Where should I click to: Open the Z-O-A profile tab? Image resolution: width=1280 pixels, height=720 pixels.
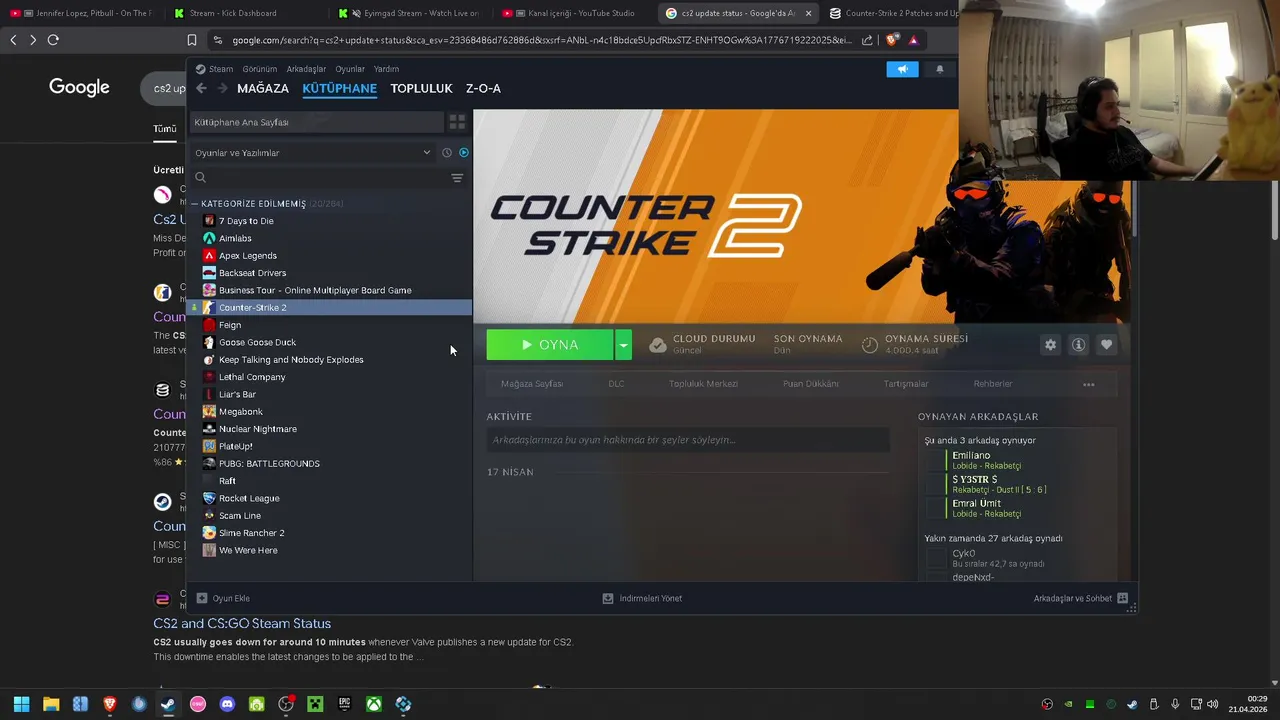pos(483,88)
